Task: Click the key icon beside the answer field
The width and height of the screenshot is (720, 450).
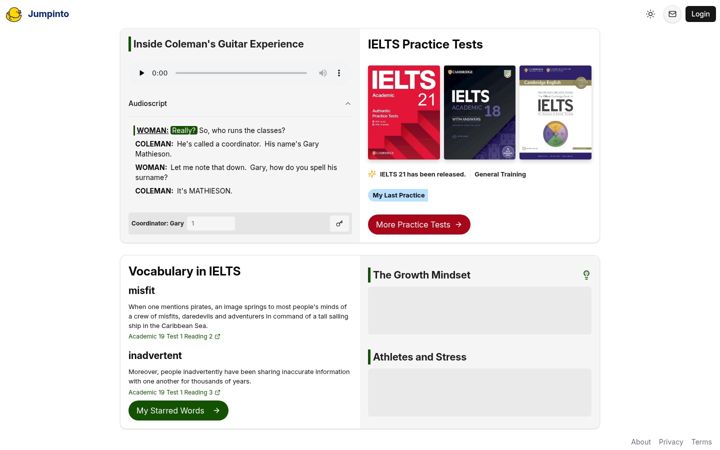Action: (339, 224)
